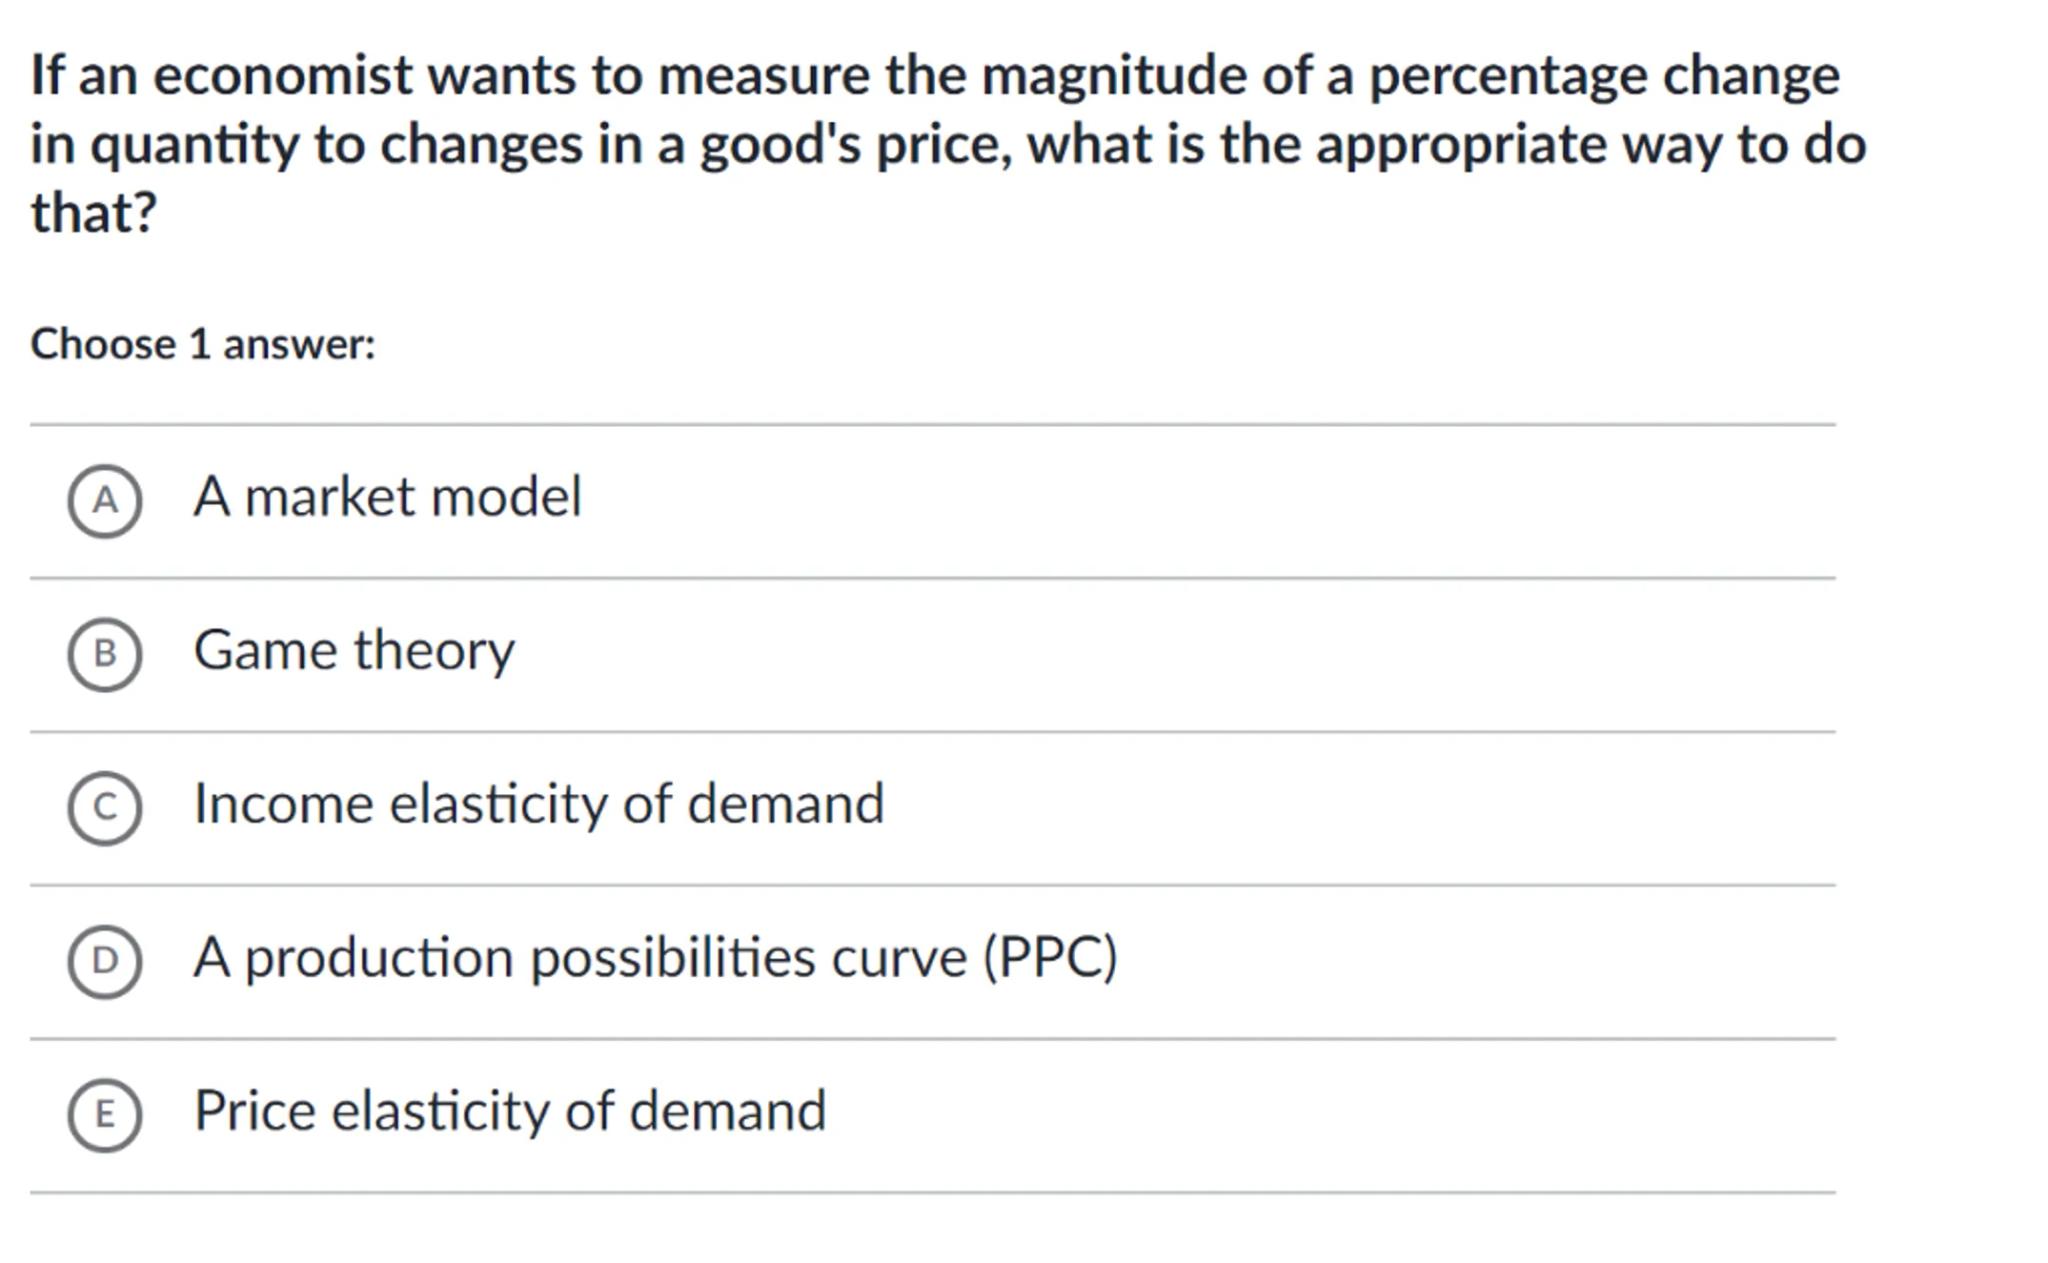Select radio circle A for market model
The image size is (2048, 1263).
coord(104,500)
